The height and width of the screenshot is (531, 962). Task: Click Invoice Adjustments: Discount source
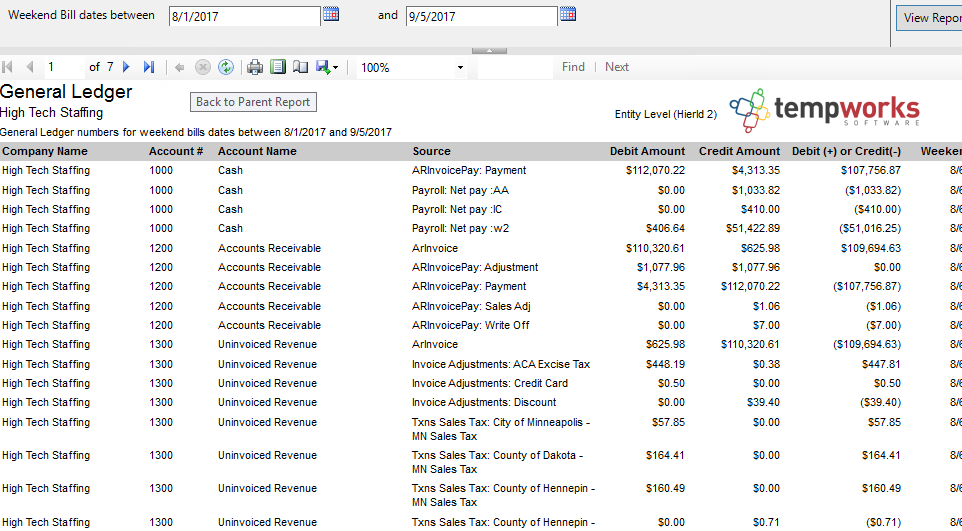pos(484,402)
